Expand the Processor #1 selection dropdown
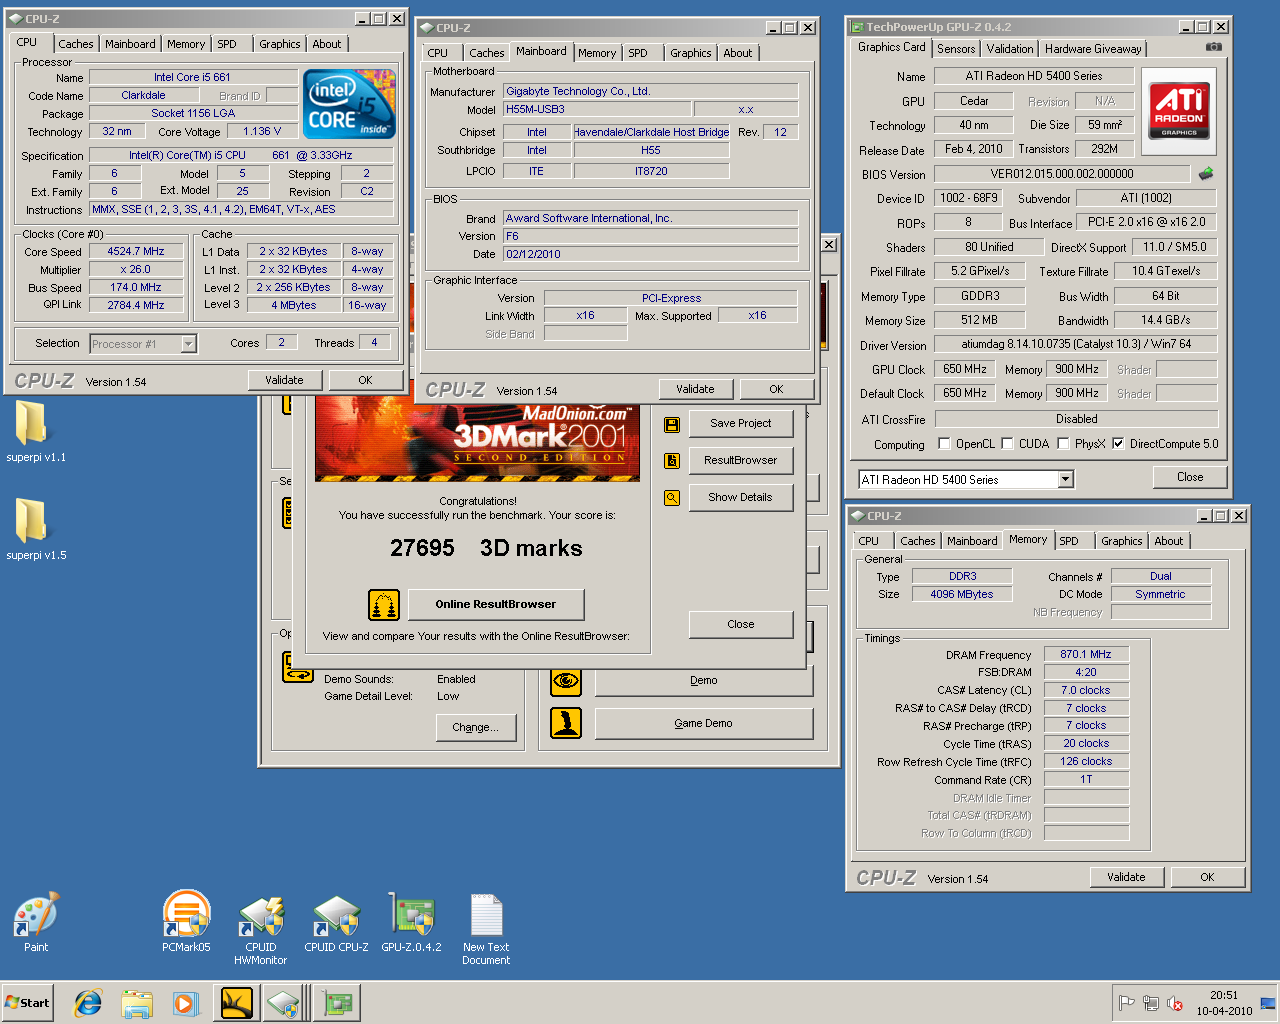This screenshot has width=1280, height=1024. click(188, 344)
